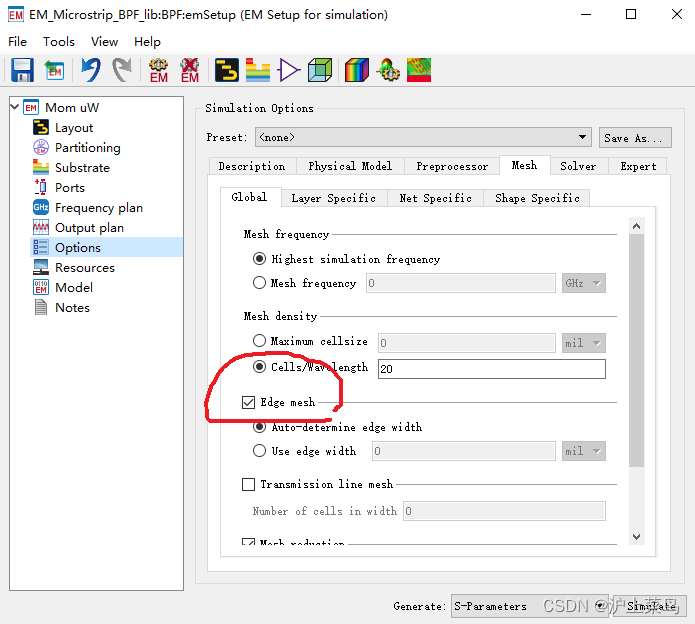Click the red X EM stop icon
The width and height of the screenshot is (695, 624).
[190, 70]
